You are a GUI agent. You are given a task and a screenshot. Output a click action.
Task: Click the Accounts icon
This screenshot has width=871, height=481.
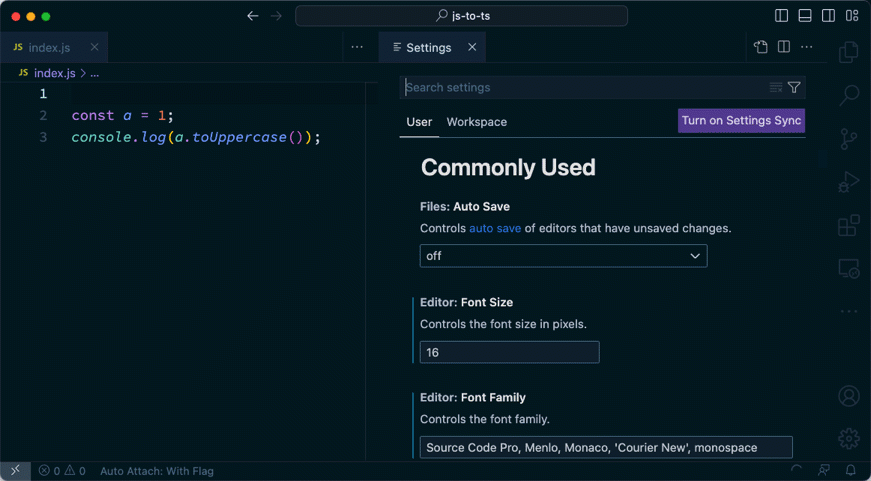coord(849,396)
